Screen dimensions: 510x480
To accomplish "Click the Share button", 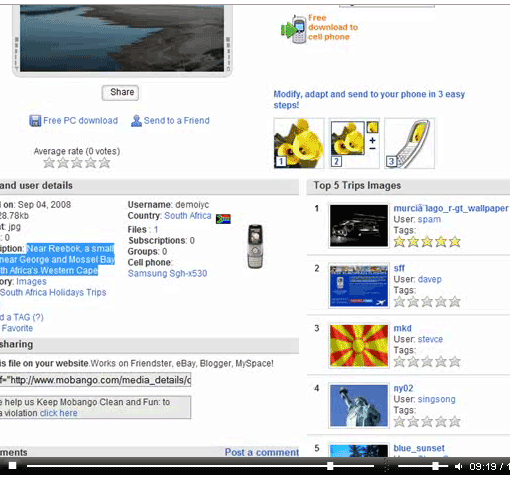I will click(120, 92).
